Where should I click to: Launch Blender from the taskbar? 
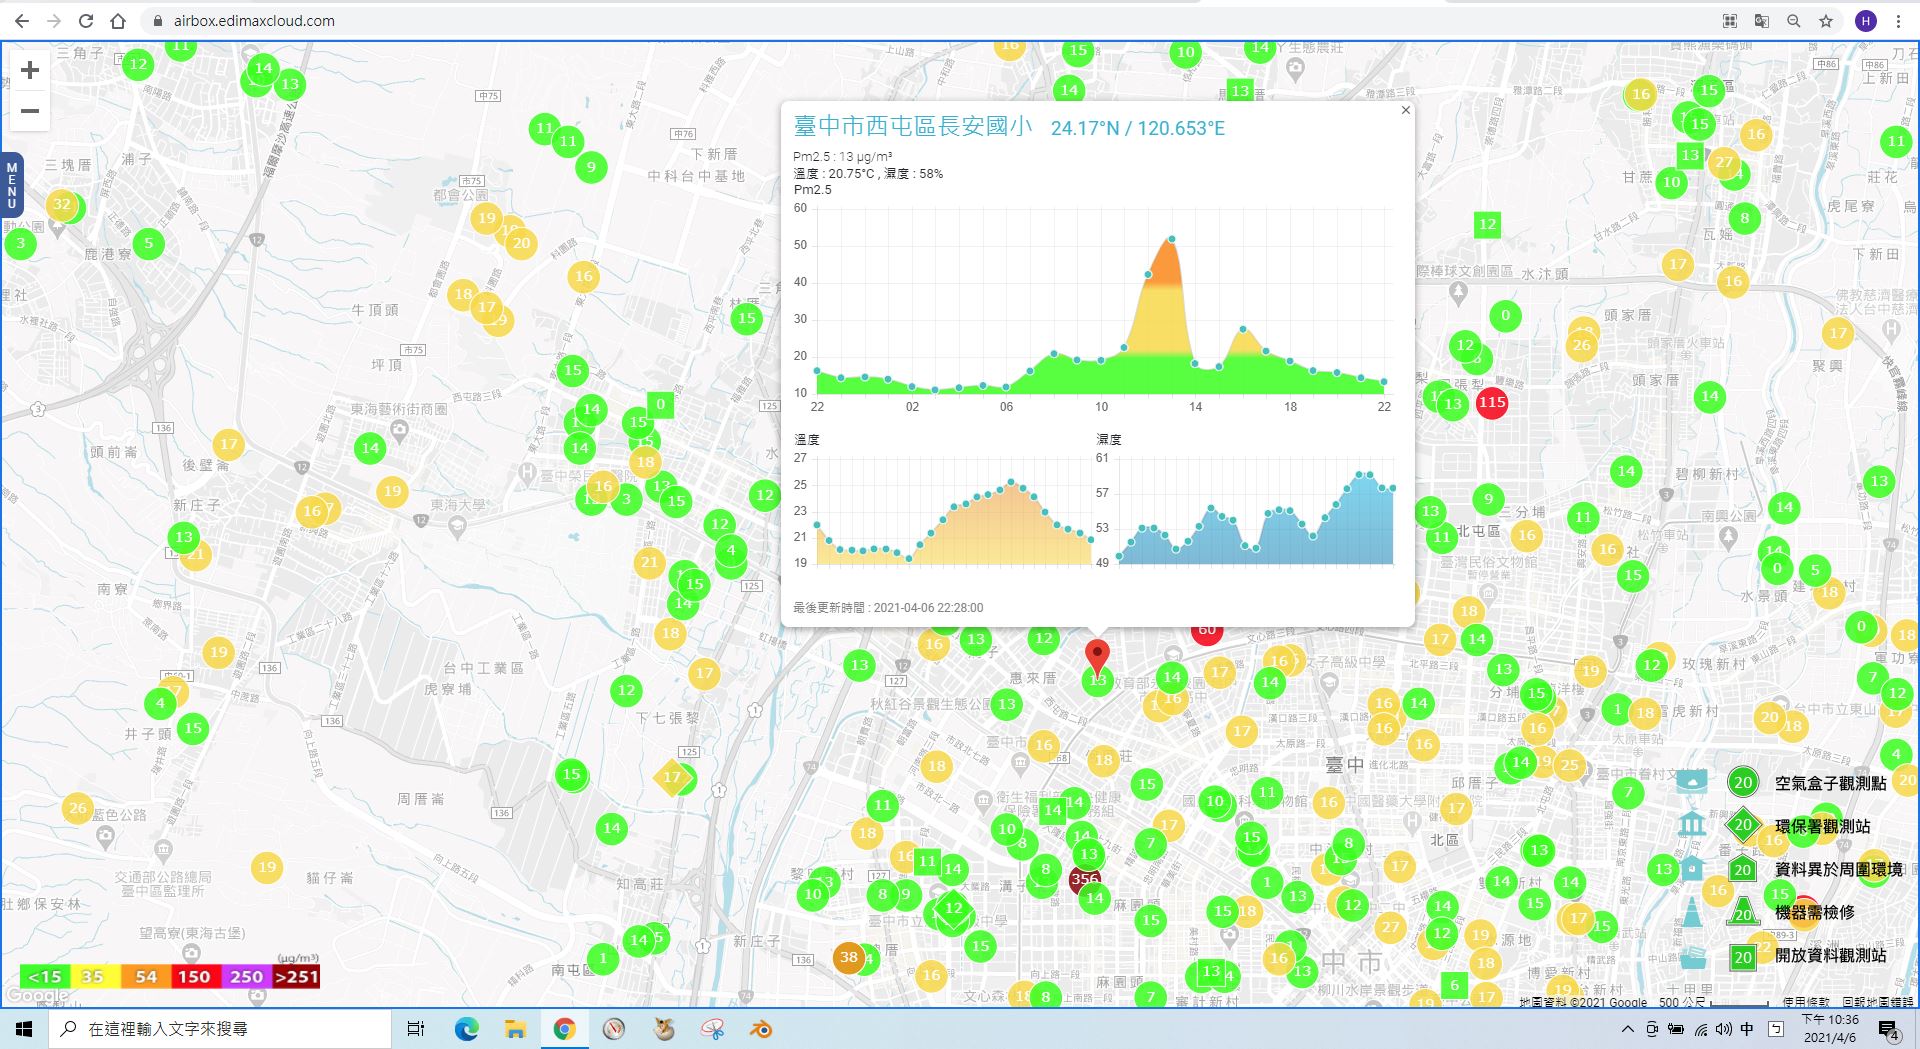click(x=761, y=1029)
